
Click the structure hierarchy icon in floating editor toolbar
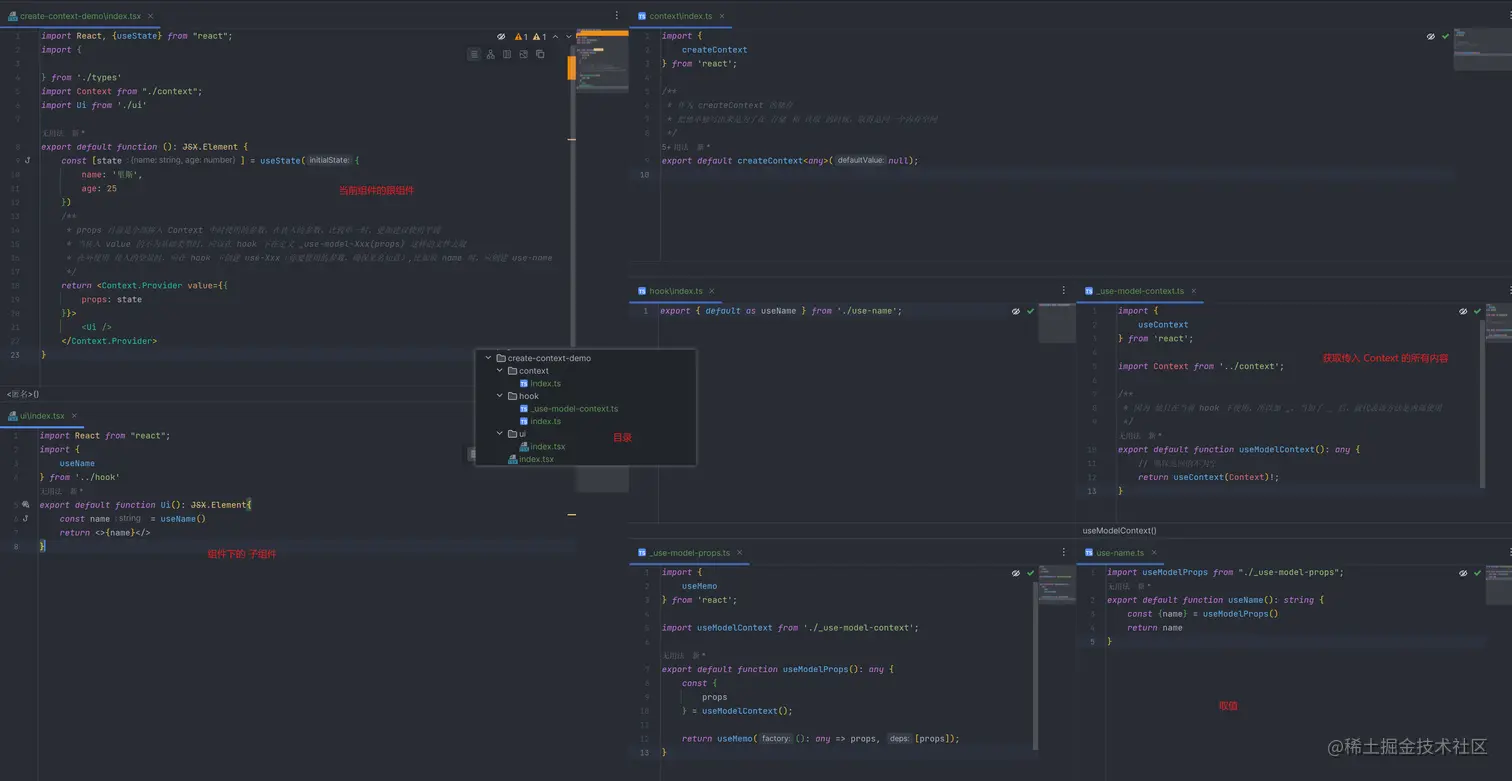pos(490,54)
